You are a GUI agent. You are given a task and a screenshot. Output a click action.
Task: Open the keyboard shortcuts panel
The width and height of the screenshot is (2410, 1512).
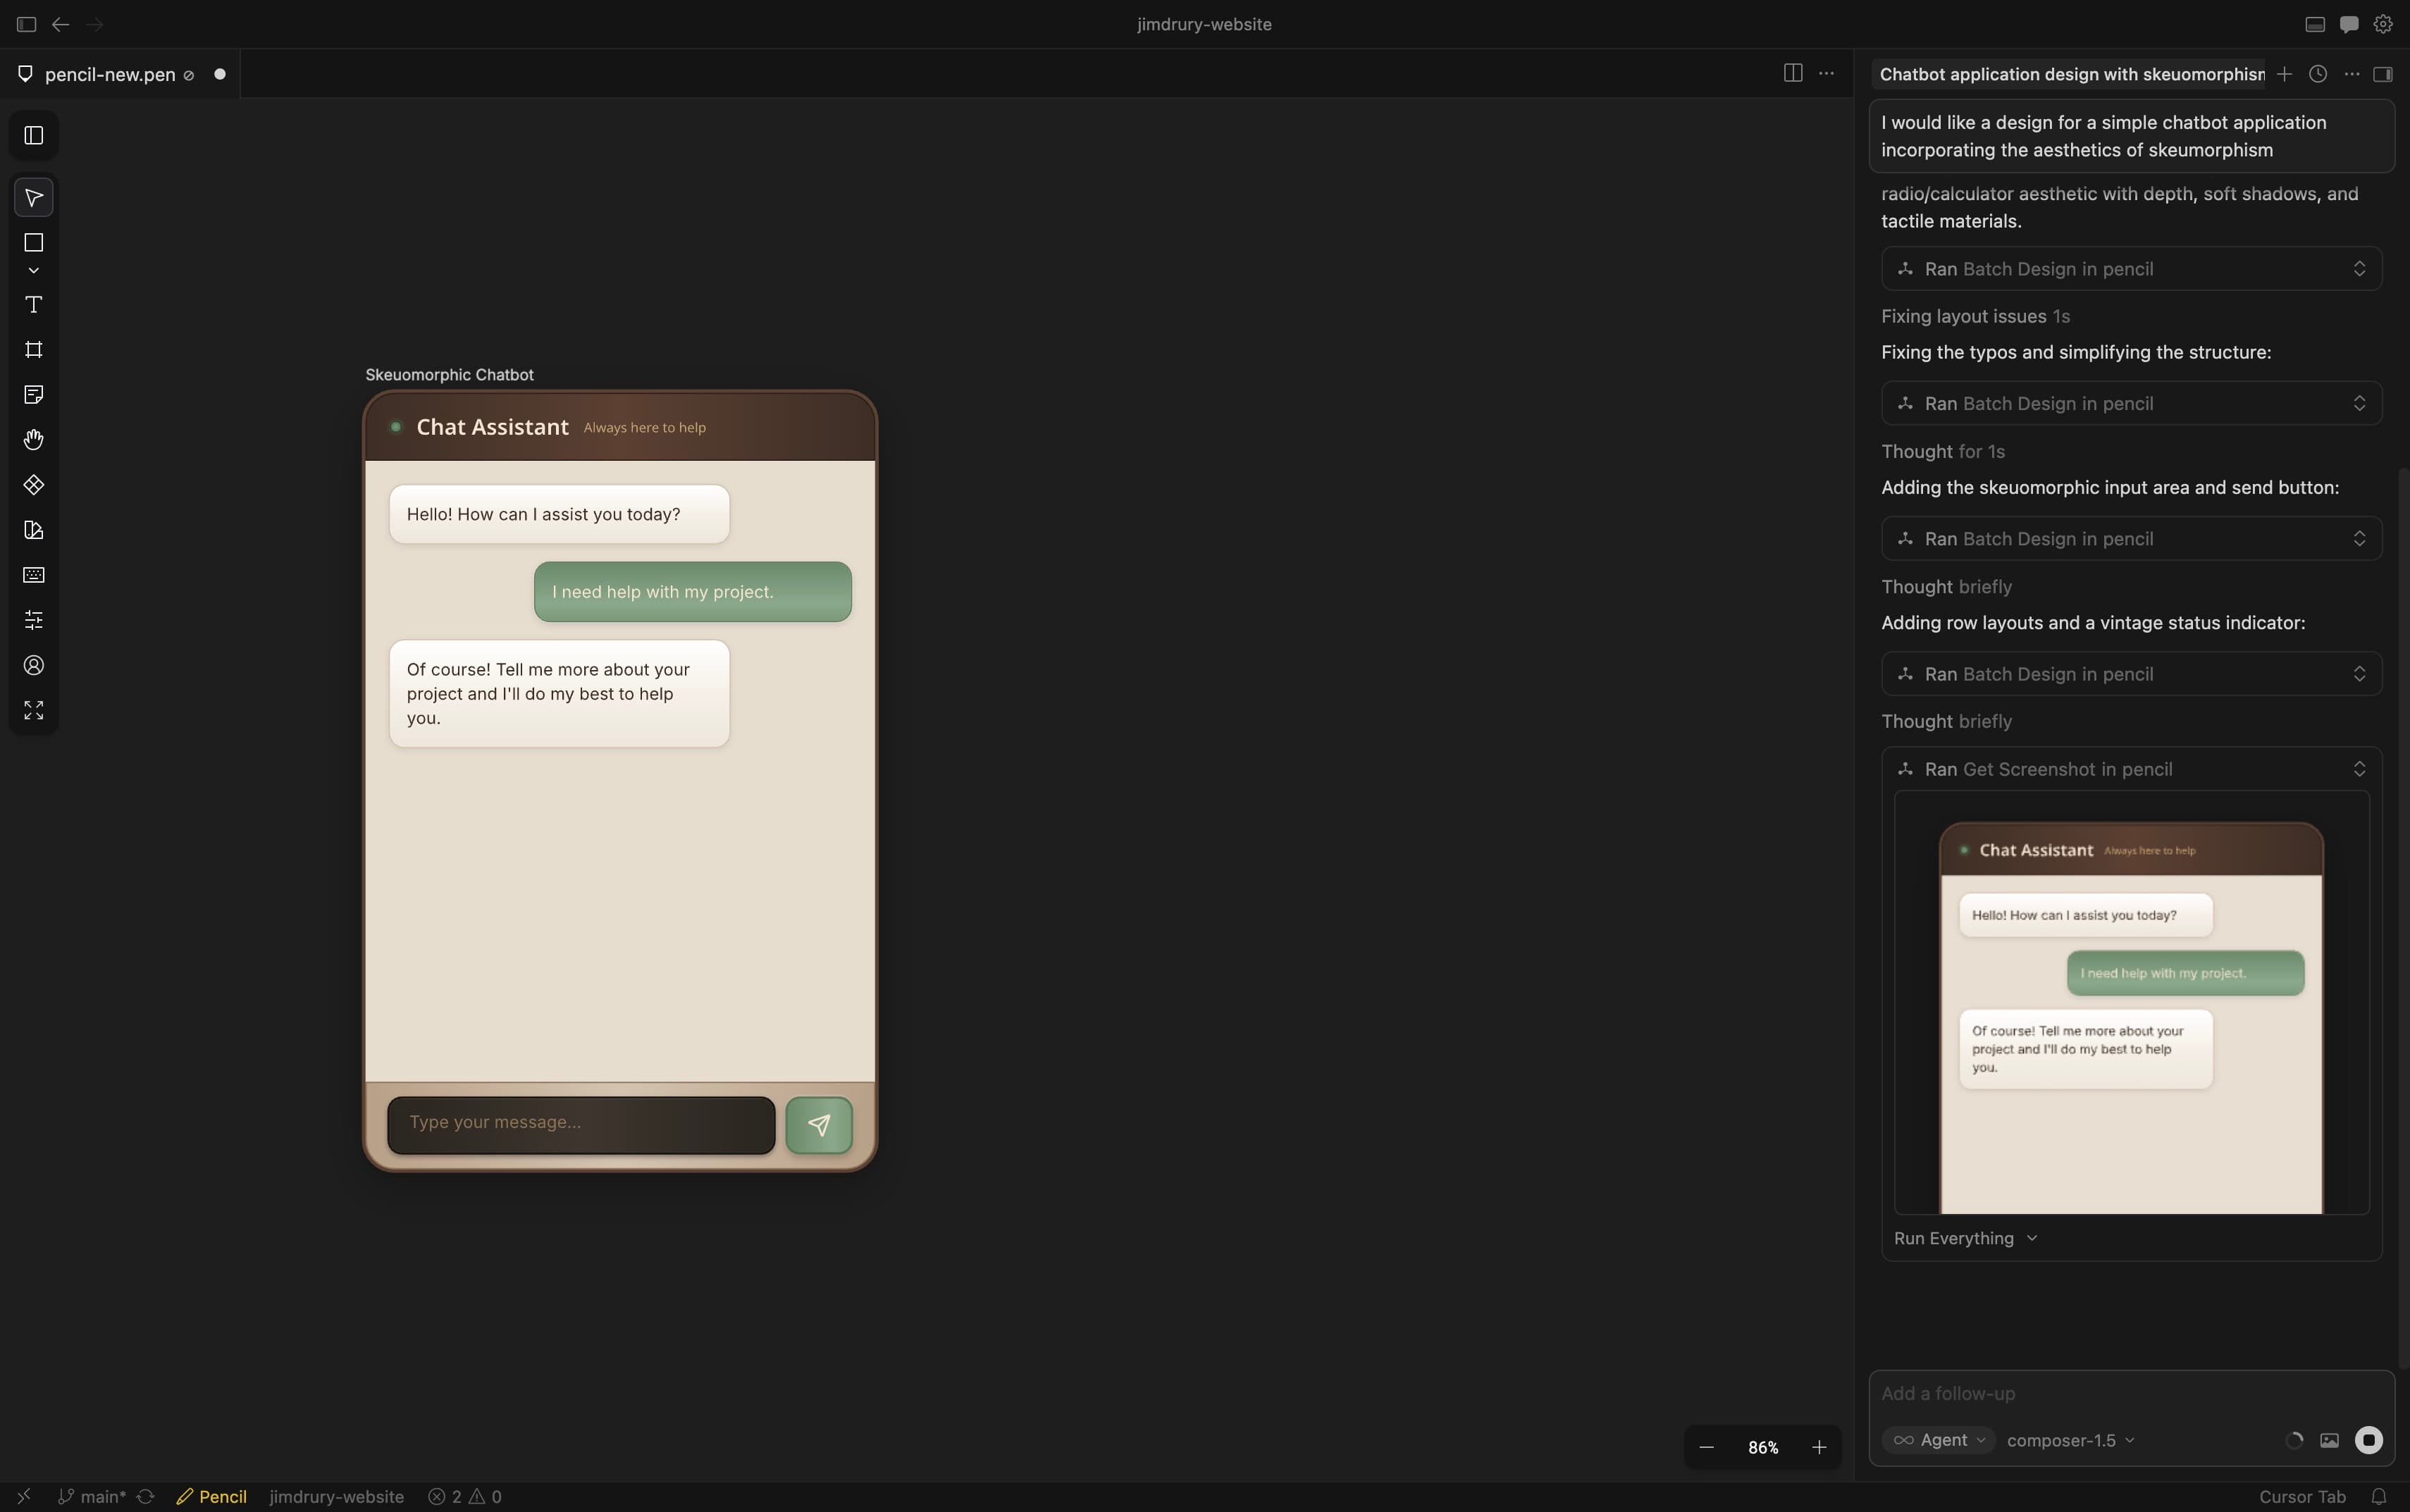(33, 574)
